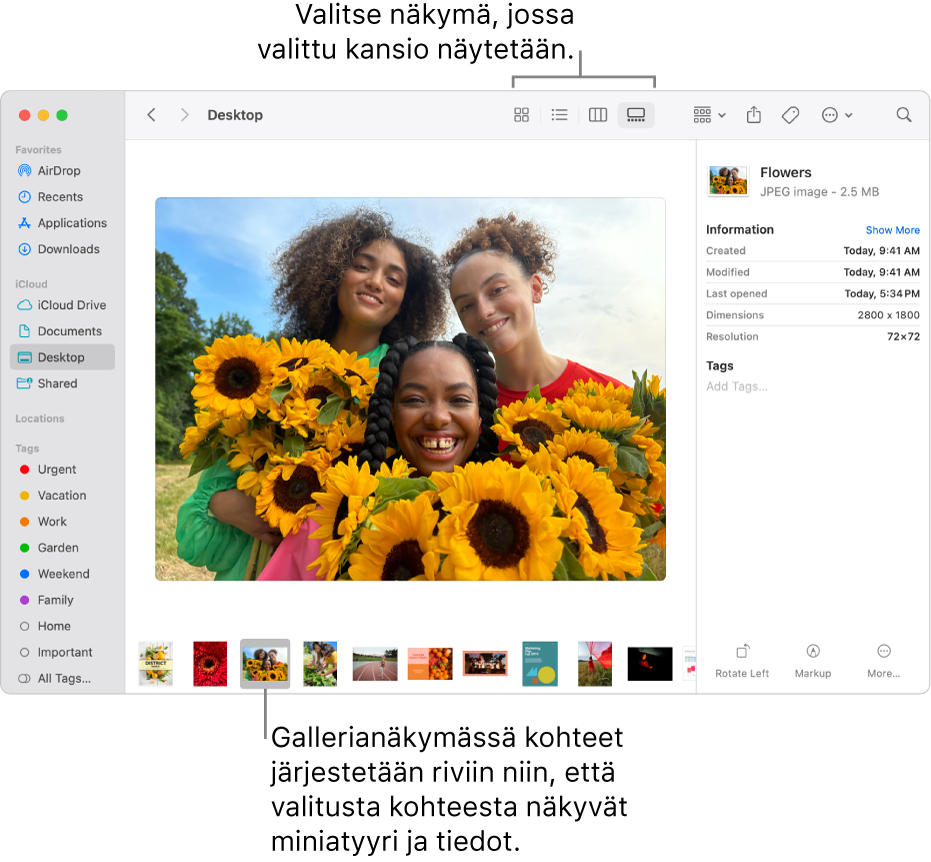Viewport: 931px width, 862px height.
Task: Click the Show More link
Action: (892, 230)
